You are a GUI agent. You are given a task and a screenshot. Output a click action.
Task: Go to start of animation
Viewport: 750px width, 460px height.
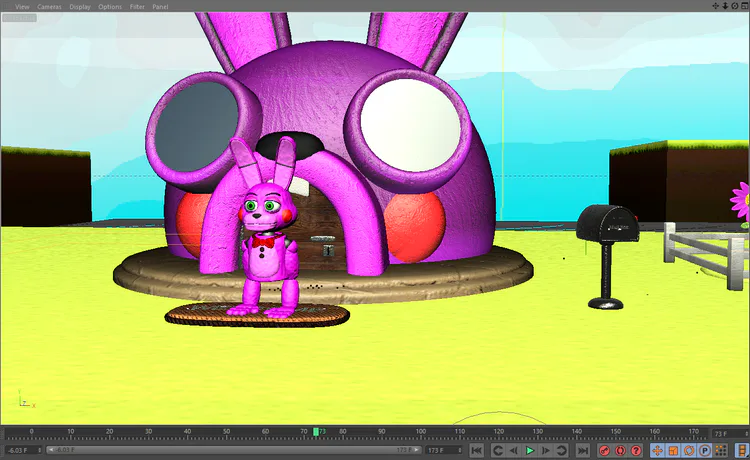(x=476, y=450)
